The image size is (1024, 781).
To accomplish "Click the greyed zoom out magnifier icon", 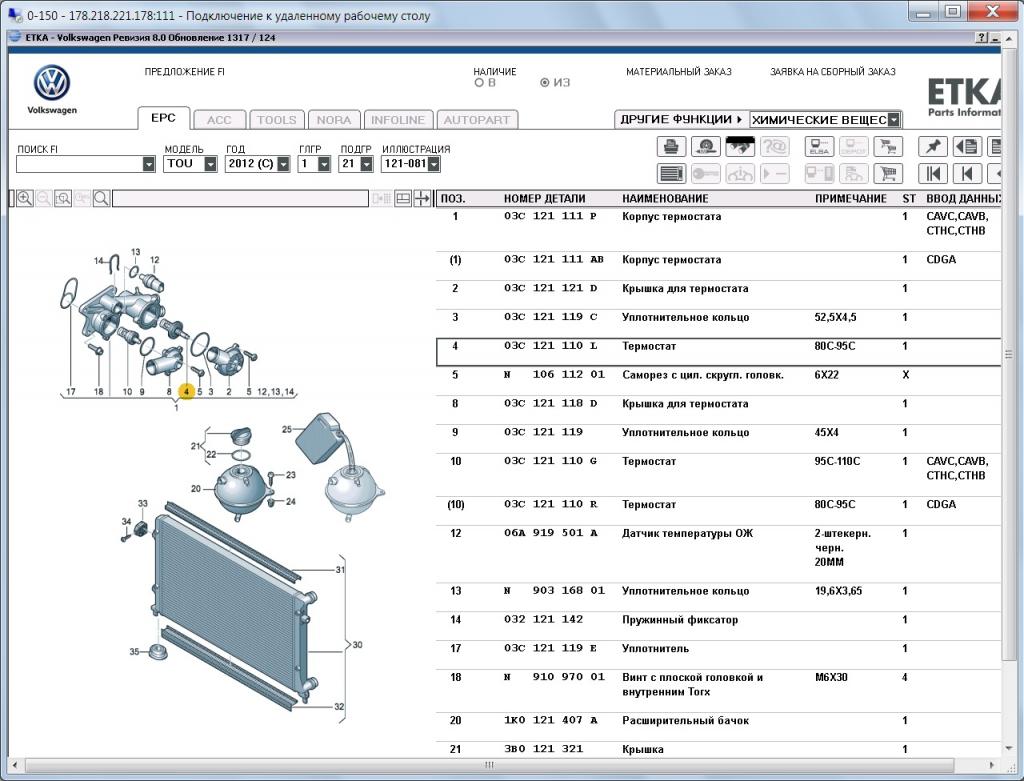I will pyautogui.click(x=44, y=199).
